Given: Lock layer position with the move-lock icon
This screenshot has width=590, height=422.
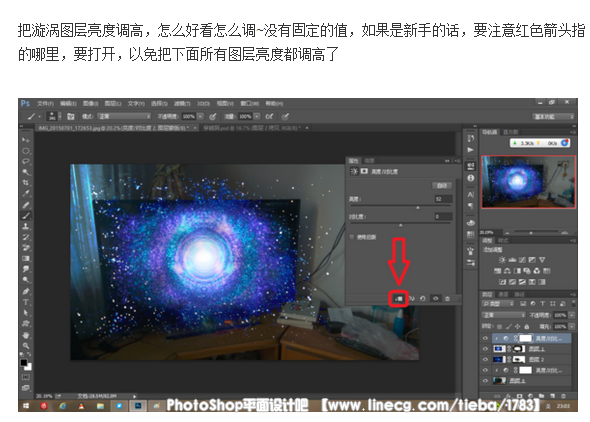Looking at the screenshot, I should pos(517,326).
